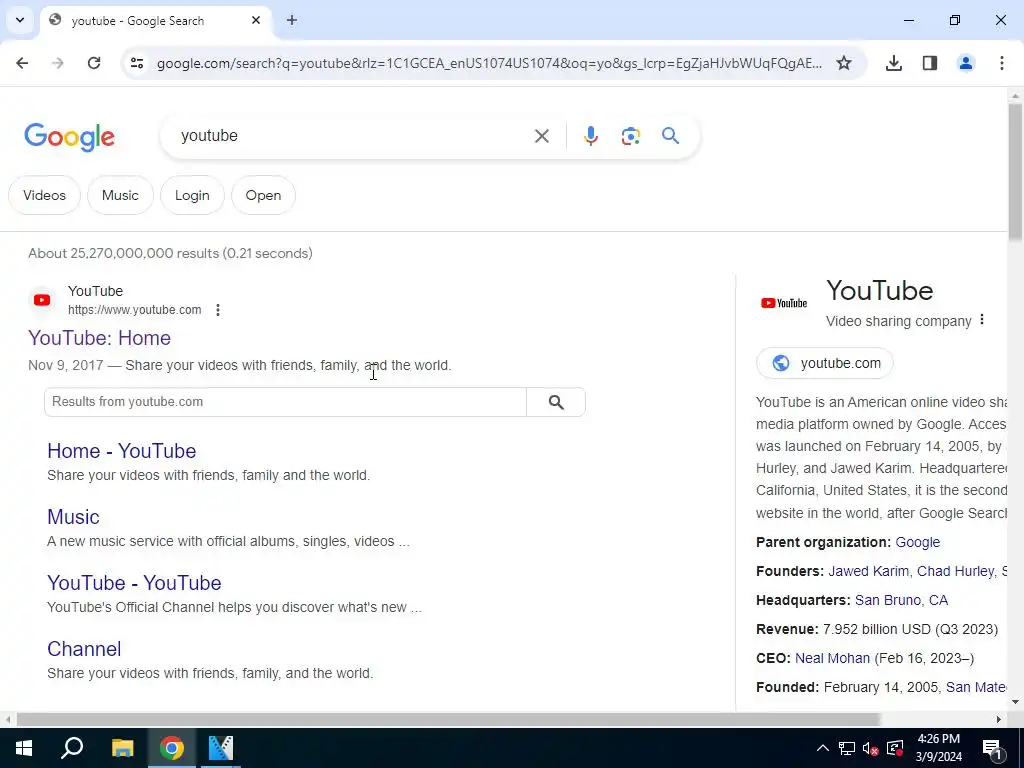This screenshot has width=1024, height=768.
Task: Click the YouTube logo in knowledge panel
Action: tap(784, 303)
